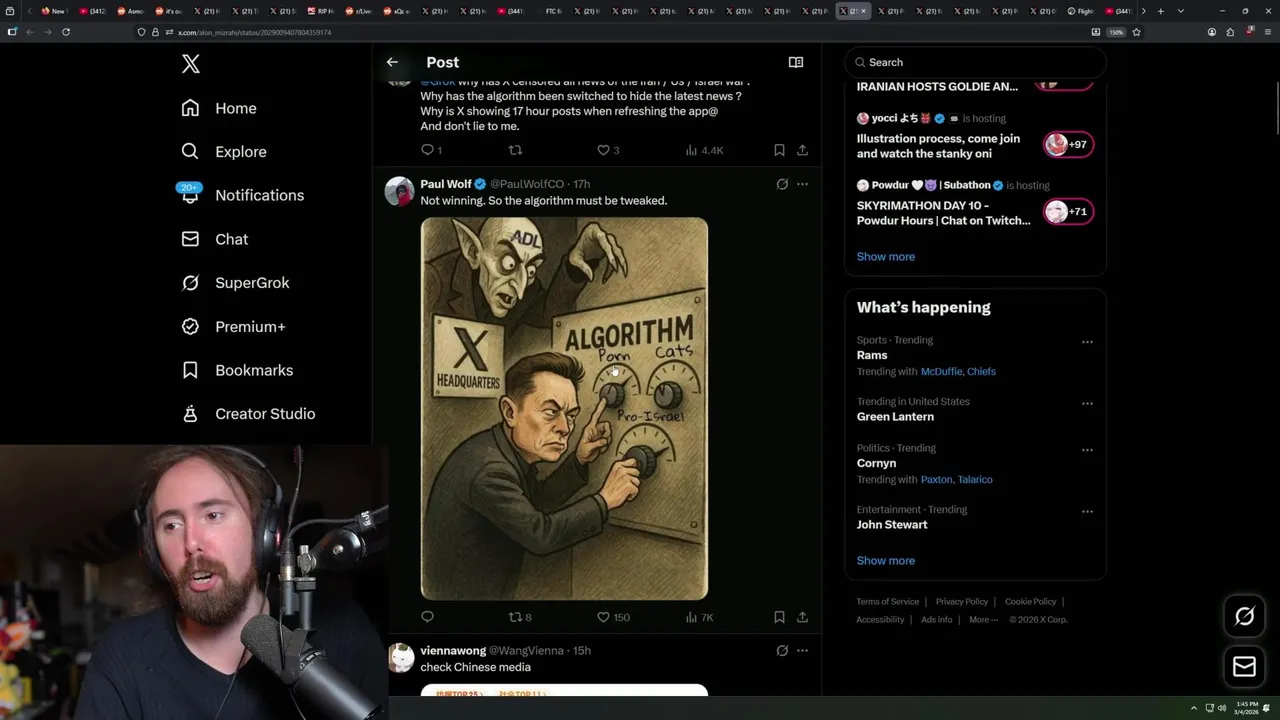This screenshot has width=1280, height=720.
Task: Open the reader view icon in Post header
Action: 796,62
